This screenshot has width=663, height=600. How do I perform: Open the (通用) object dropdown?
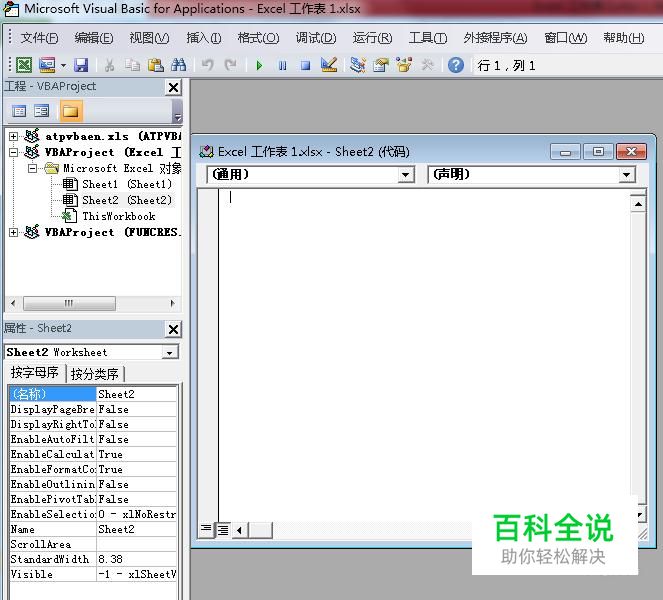click(x=405, y=175)
